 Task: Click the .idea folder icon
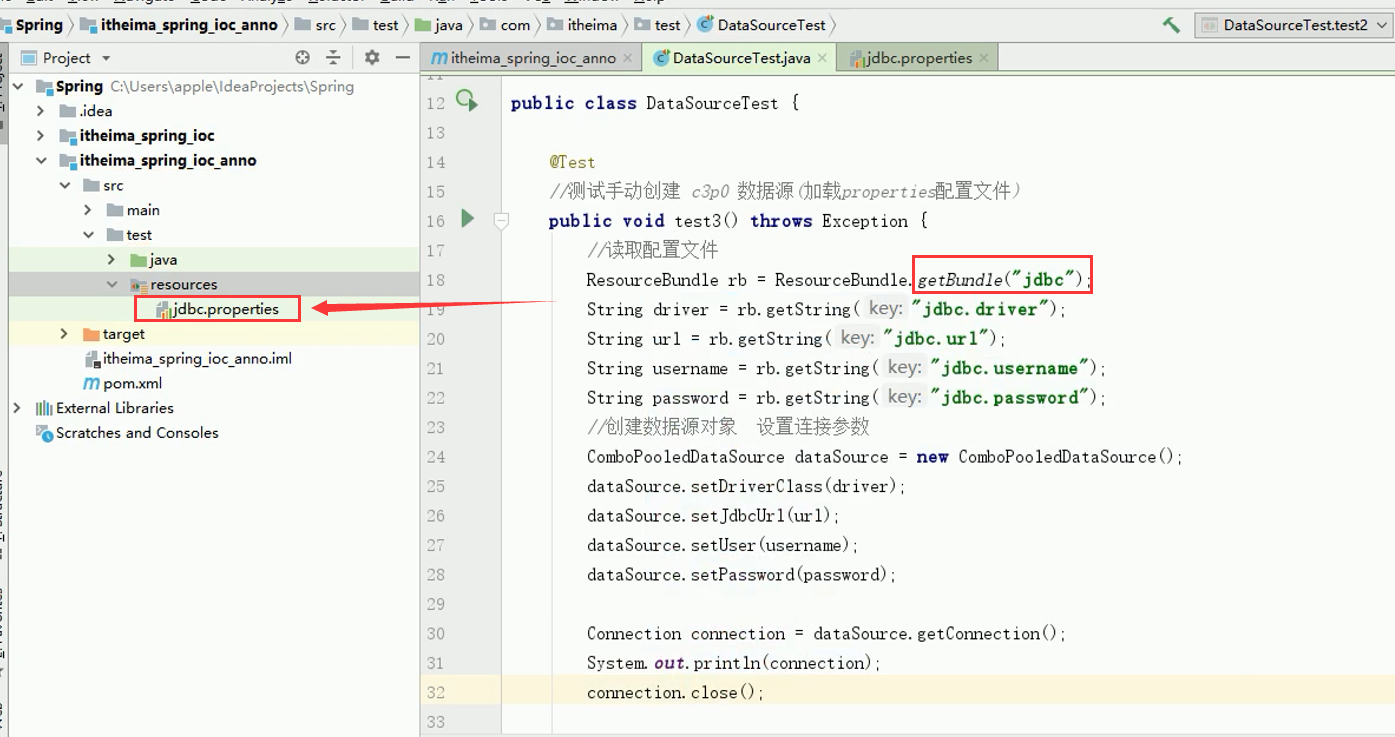pyautogui.click(x=68, y=111)
